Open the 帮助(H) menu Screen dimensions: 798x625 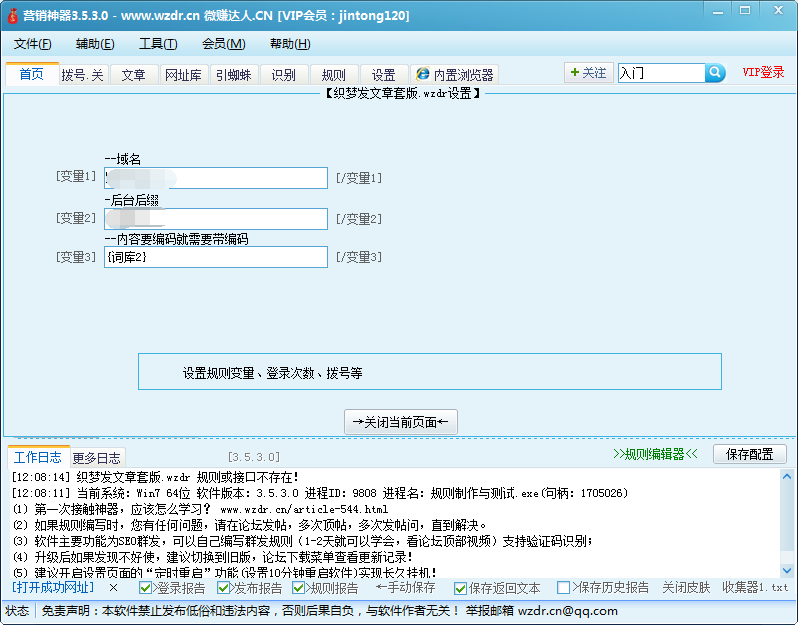290,44
